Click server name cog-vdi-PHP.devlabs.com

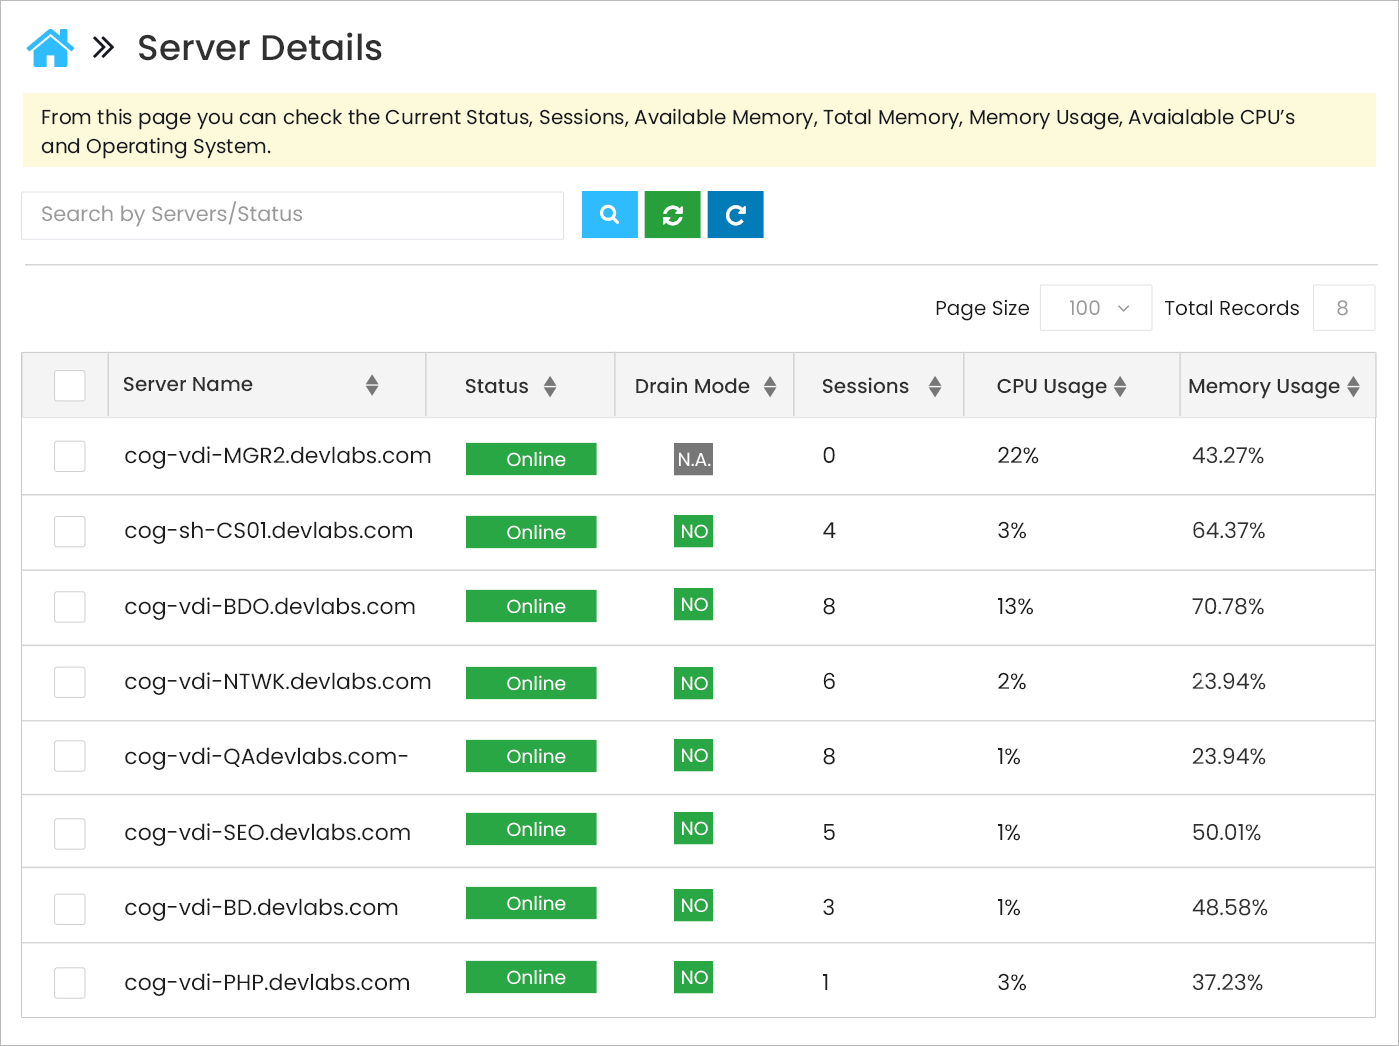point(267,983)
